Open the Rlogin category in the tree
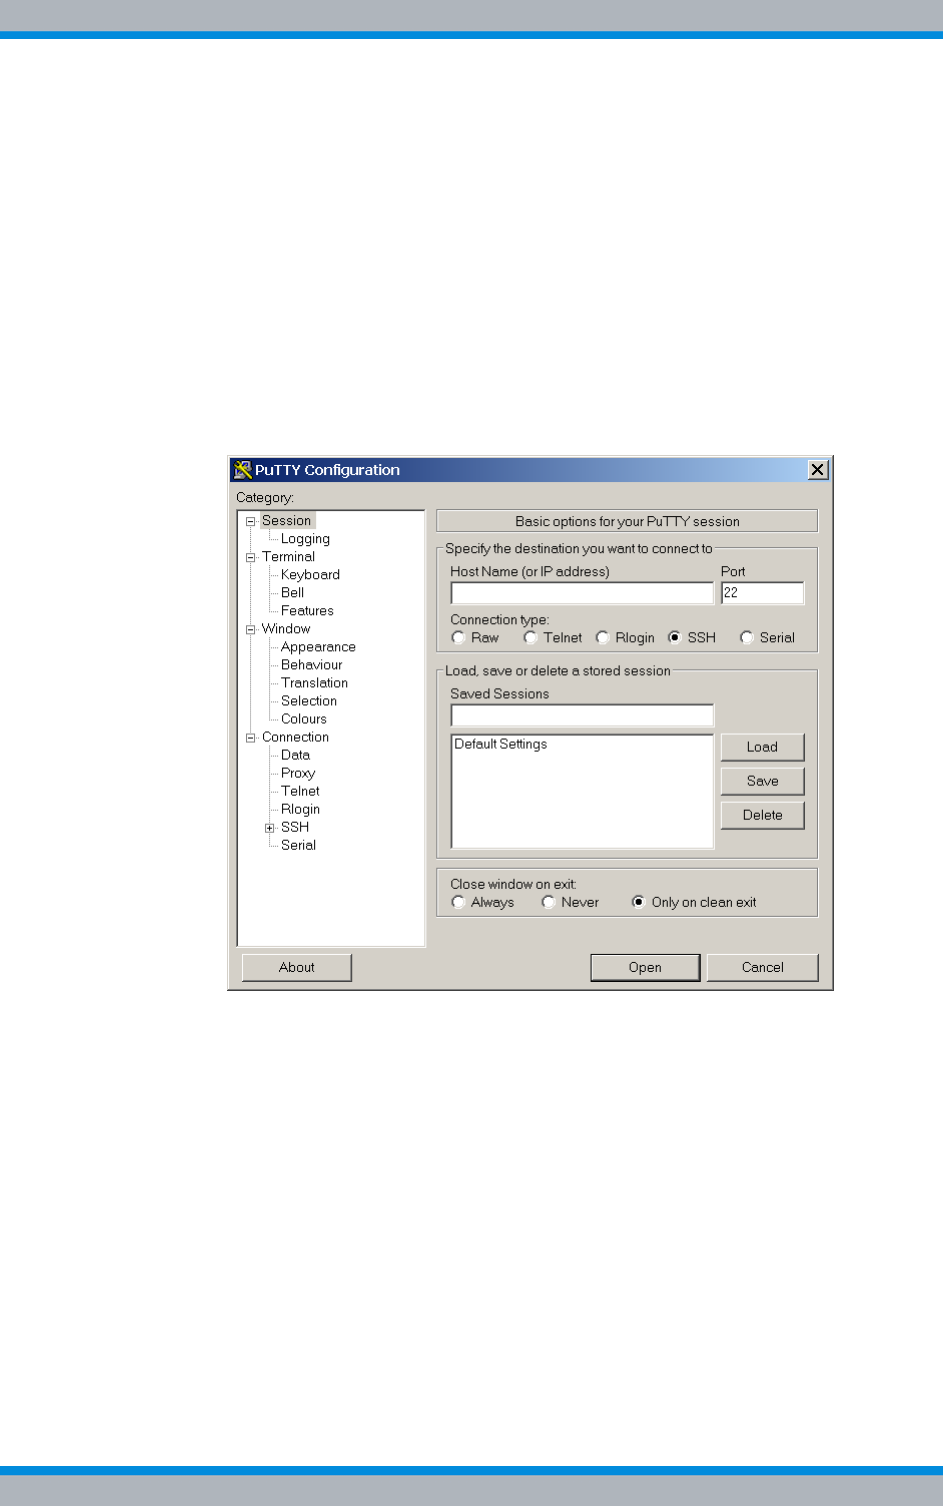 click(x=300, y=809)
